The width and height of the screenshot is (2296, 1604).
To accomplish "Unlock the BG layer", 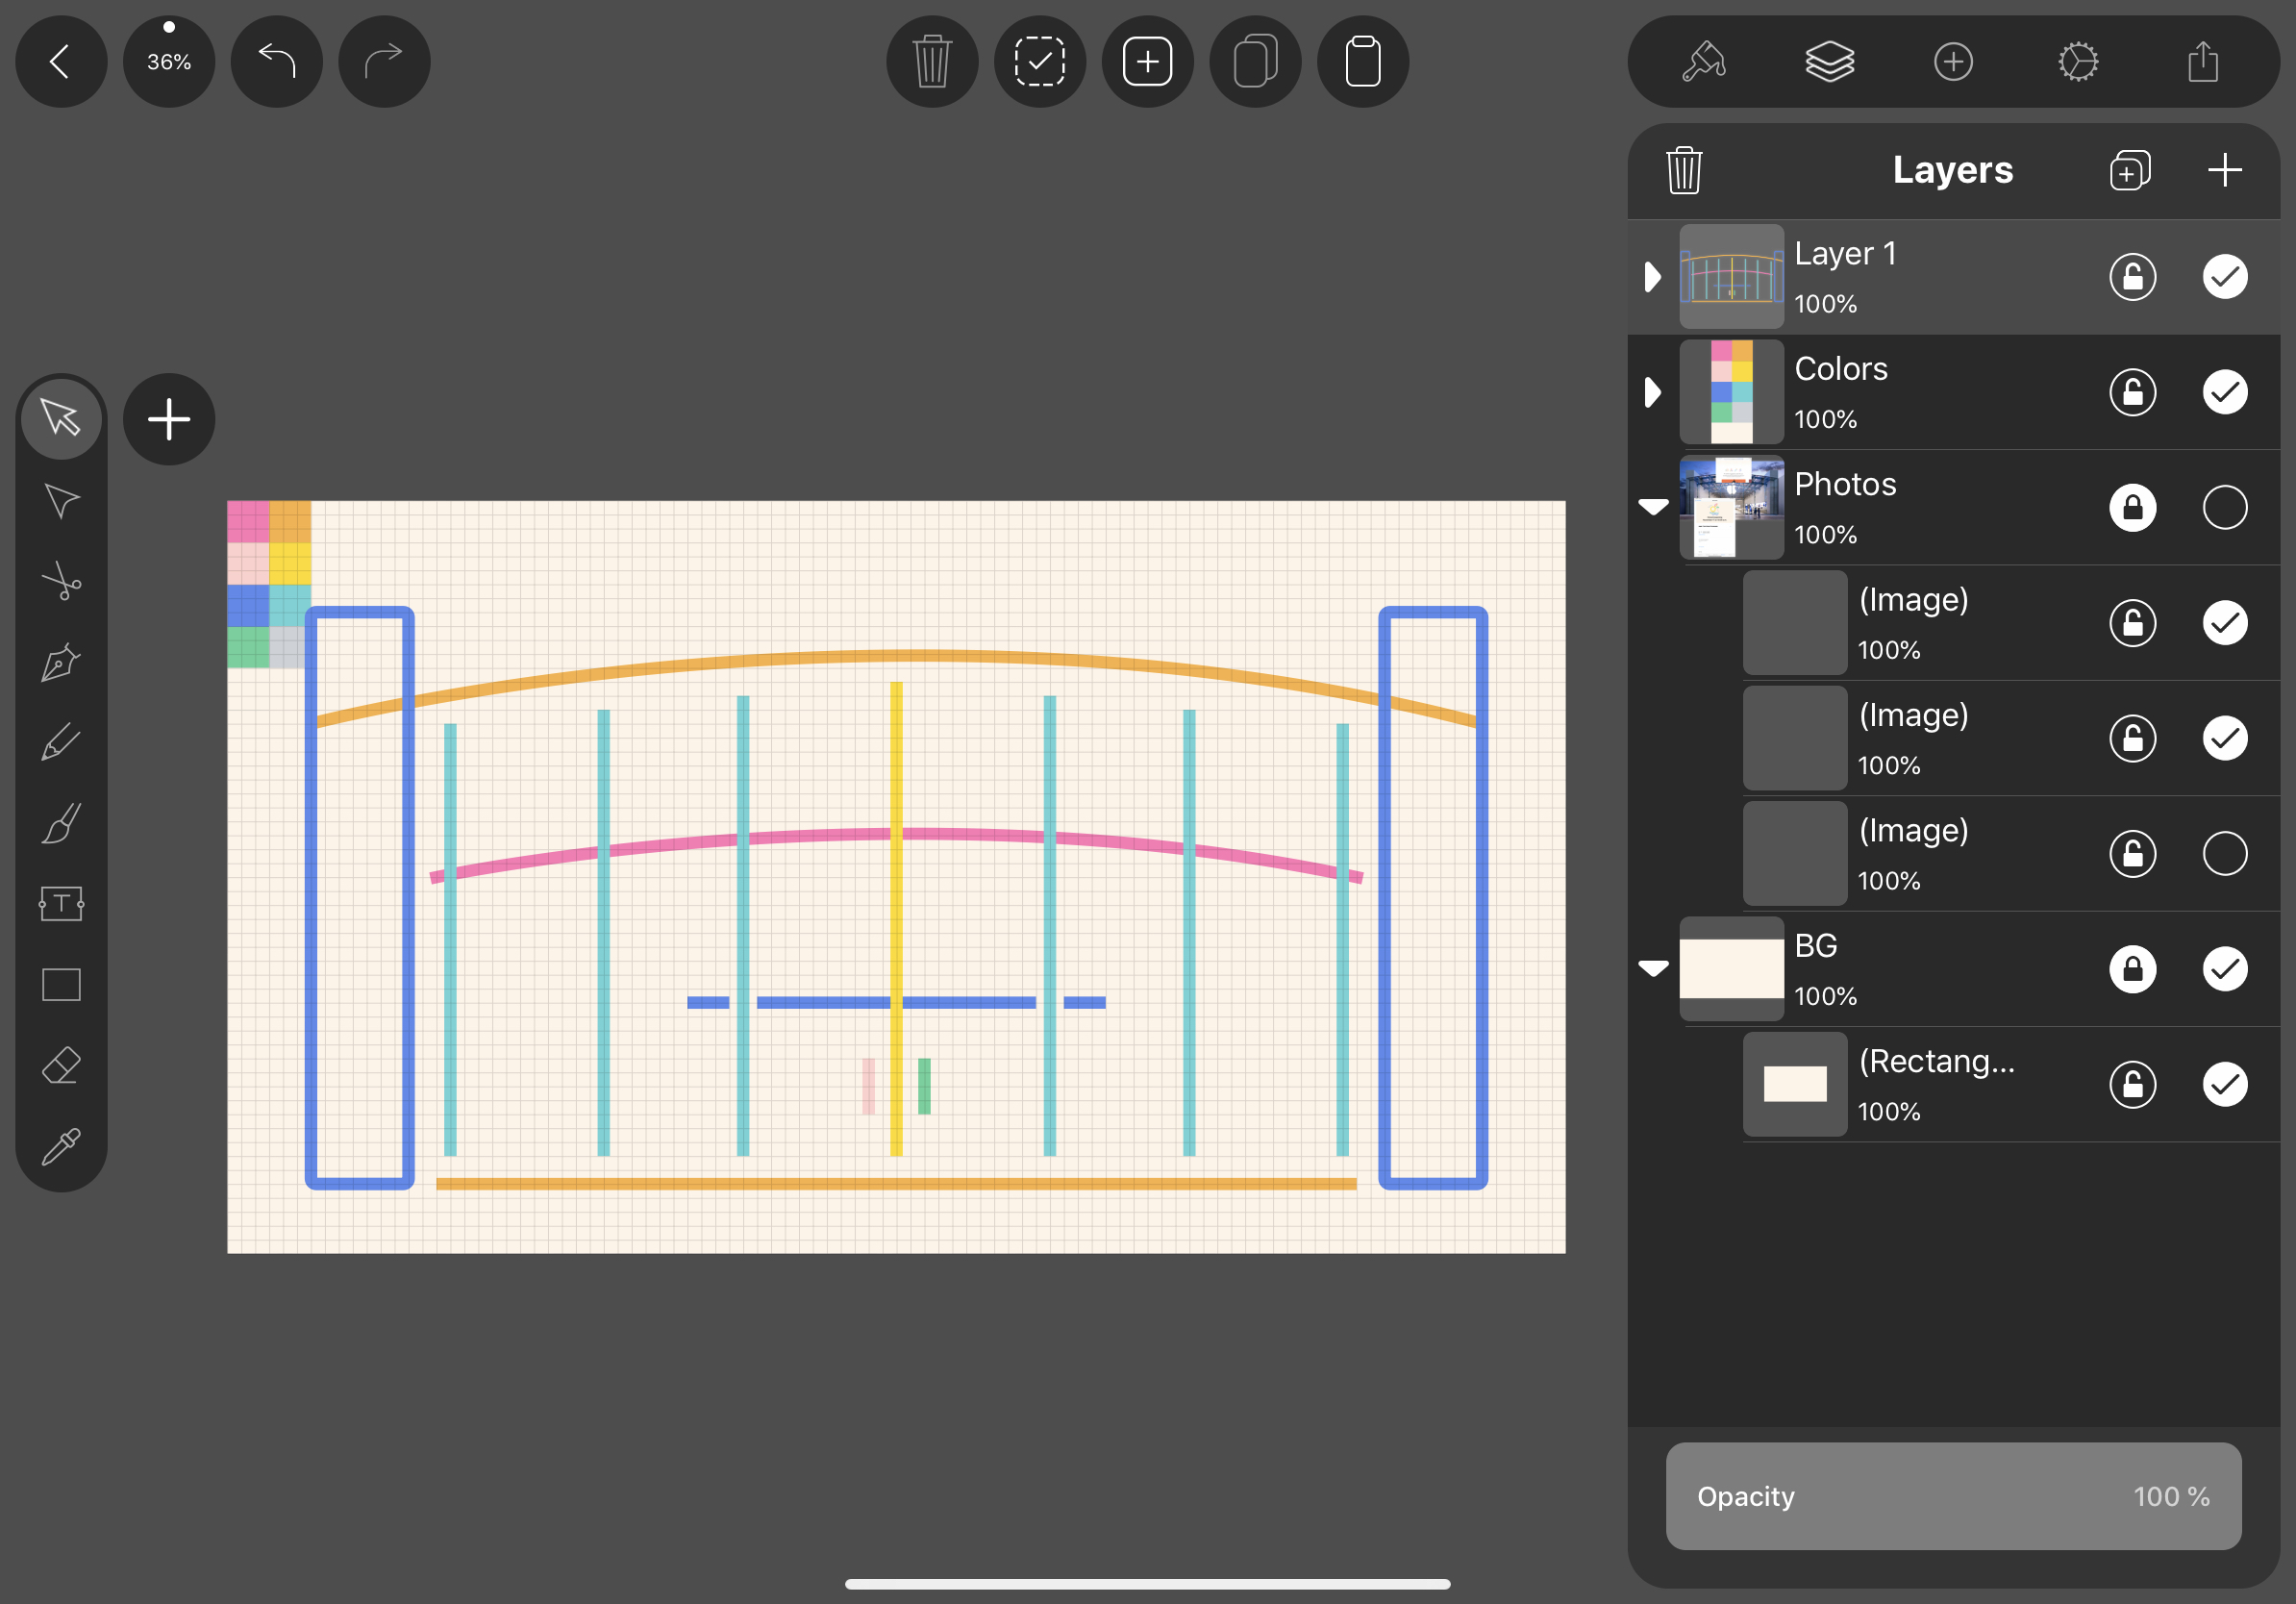I will pyautogui.click(x=2132, y=969).
